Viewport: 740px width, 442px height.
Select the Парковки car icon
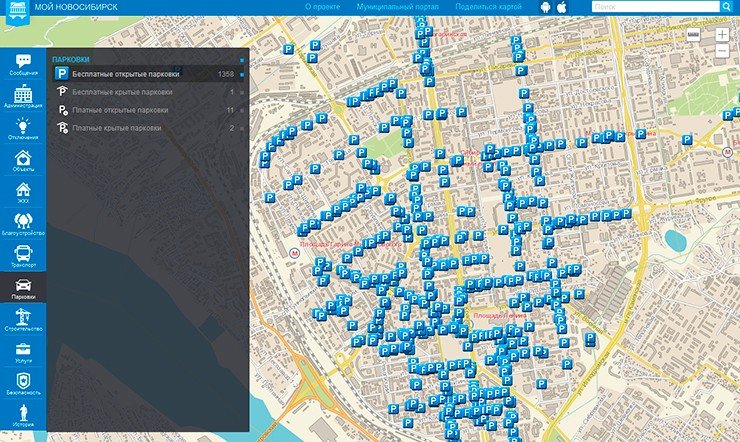click(23, 288)
